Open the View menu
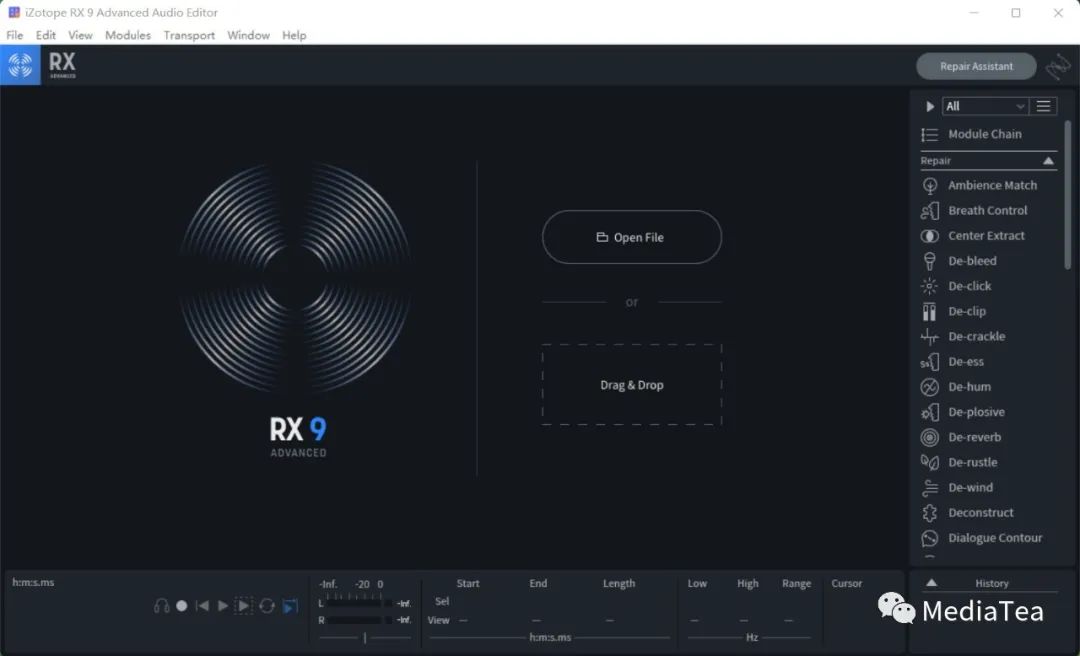Screen dimensions: 1080x656 [x=80, y=35]
